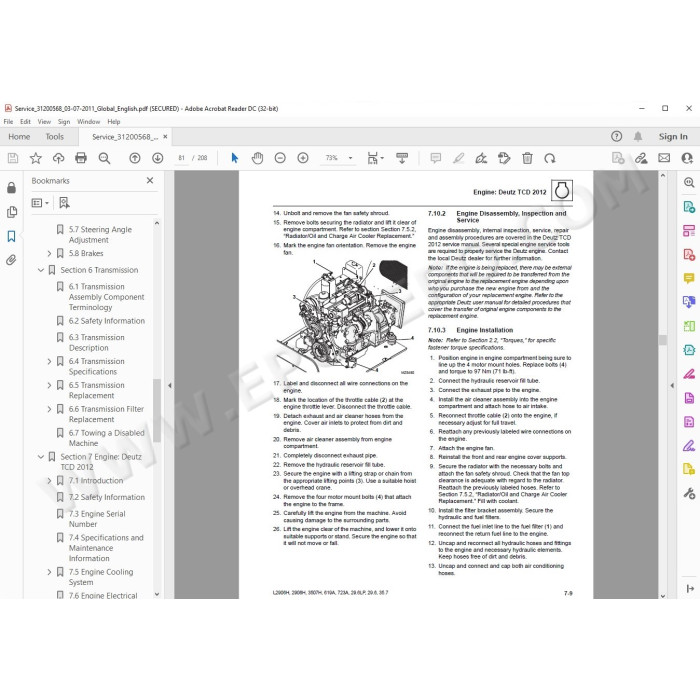Screen dimensions: 700x700
Task: Open bookmarks options dropdown
Action: click(x=40, y=203)
